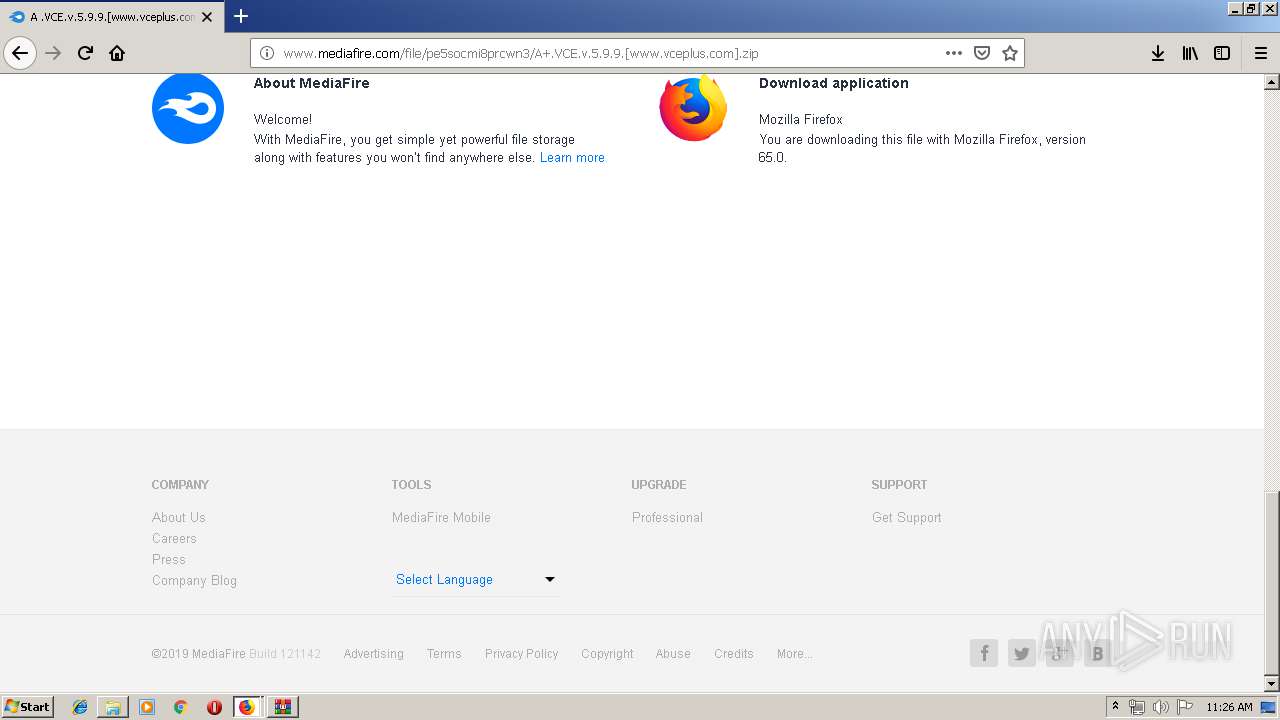The height and width of the screenshot is (720, 1280).
Task: Go back to the previous page
Action: tap(20, 53)
